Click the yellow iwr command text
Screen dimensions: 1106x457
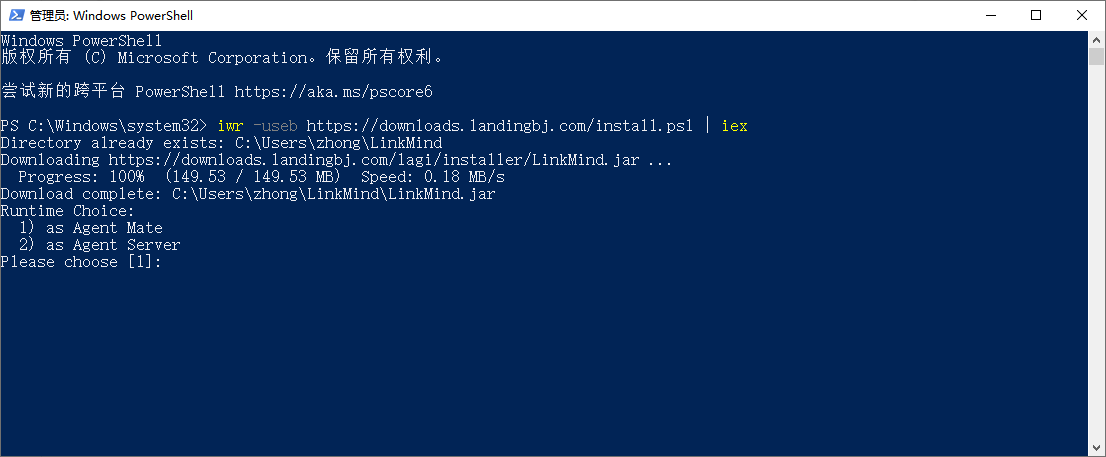tap(230, 126)
